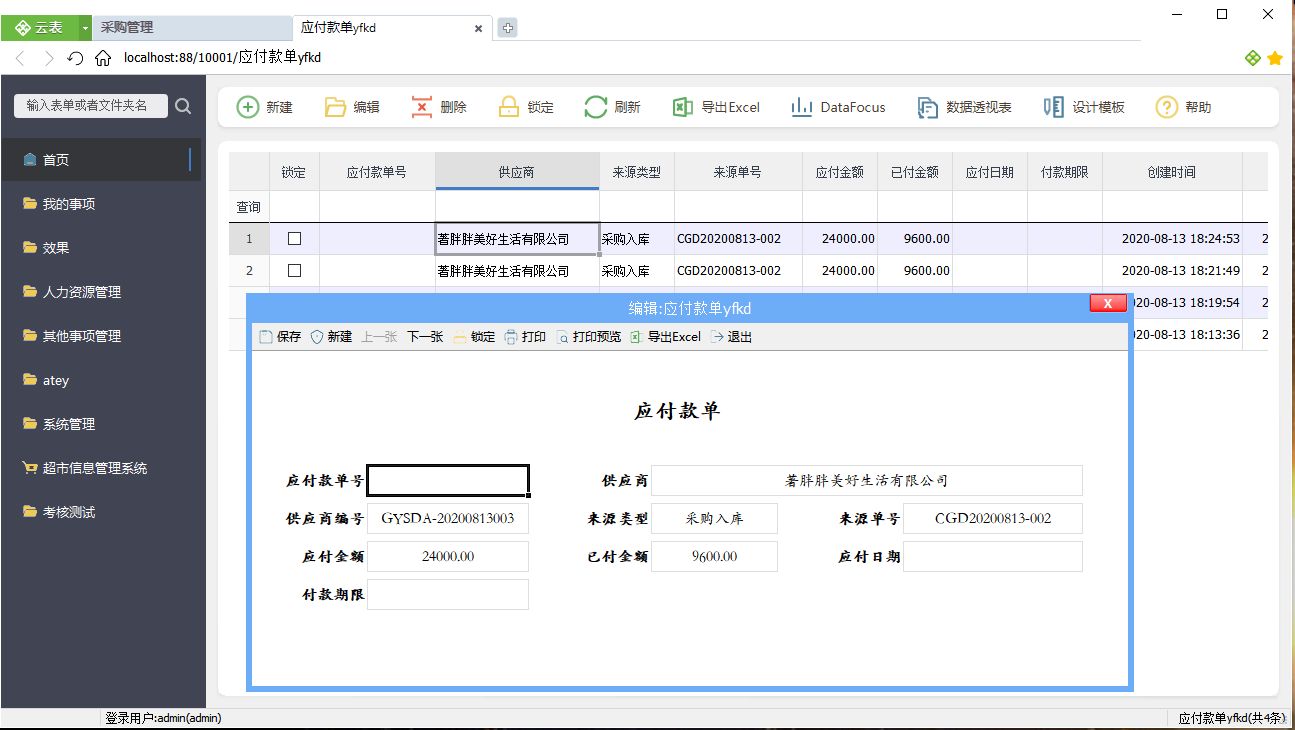This screenshot has height=730, width=1295.
Task: Click the 刷新 (Refresh) toolbar button
Action: coord(613,107)
